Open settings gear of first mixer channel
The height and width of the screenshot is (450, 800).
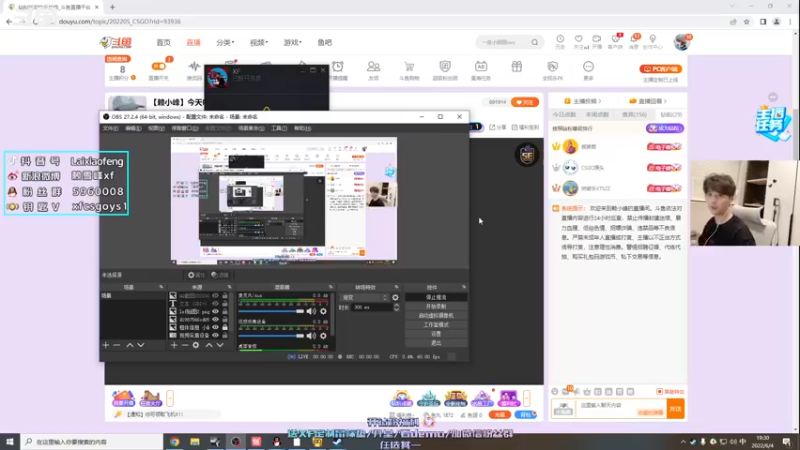323,311
